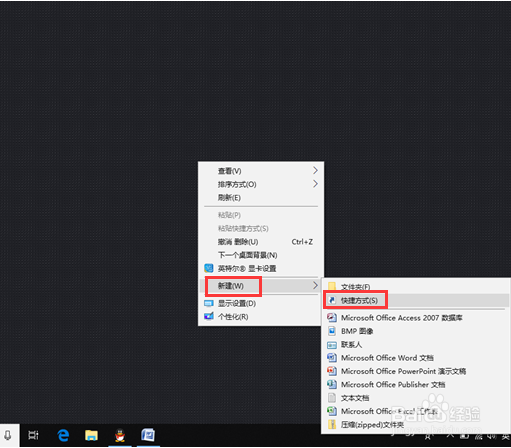Open Microsoft Edge from the taskbar

pyautogui.click(x=63, y=435)
